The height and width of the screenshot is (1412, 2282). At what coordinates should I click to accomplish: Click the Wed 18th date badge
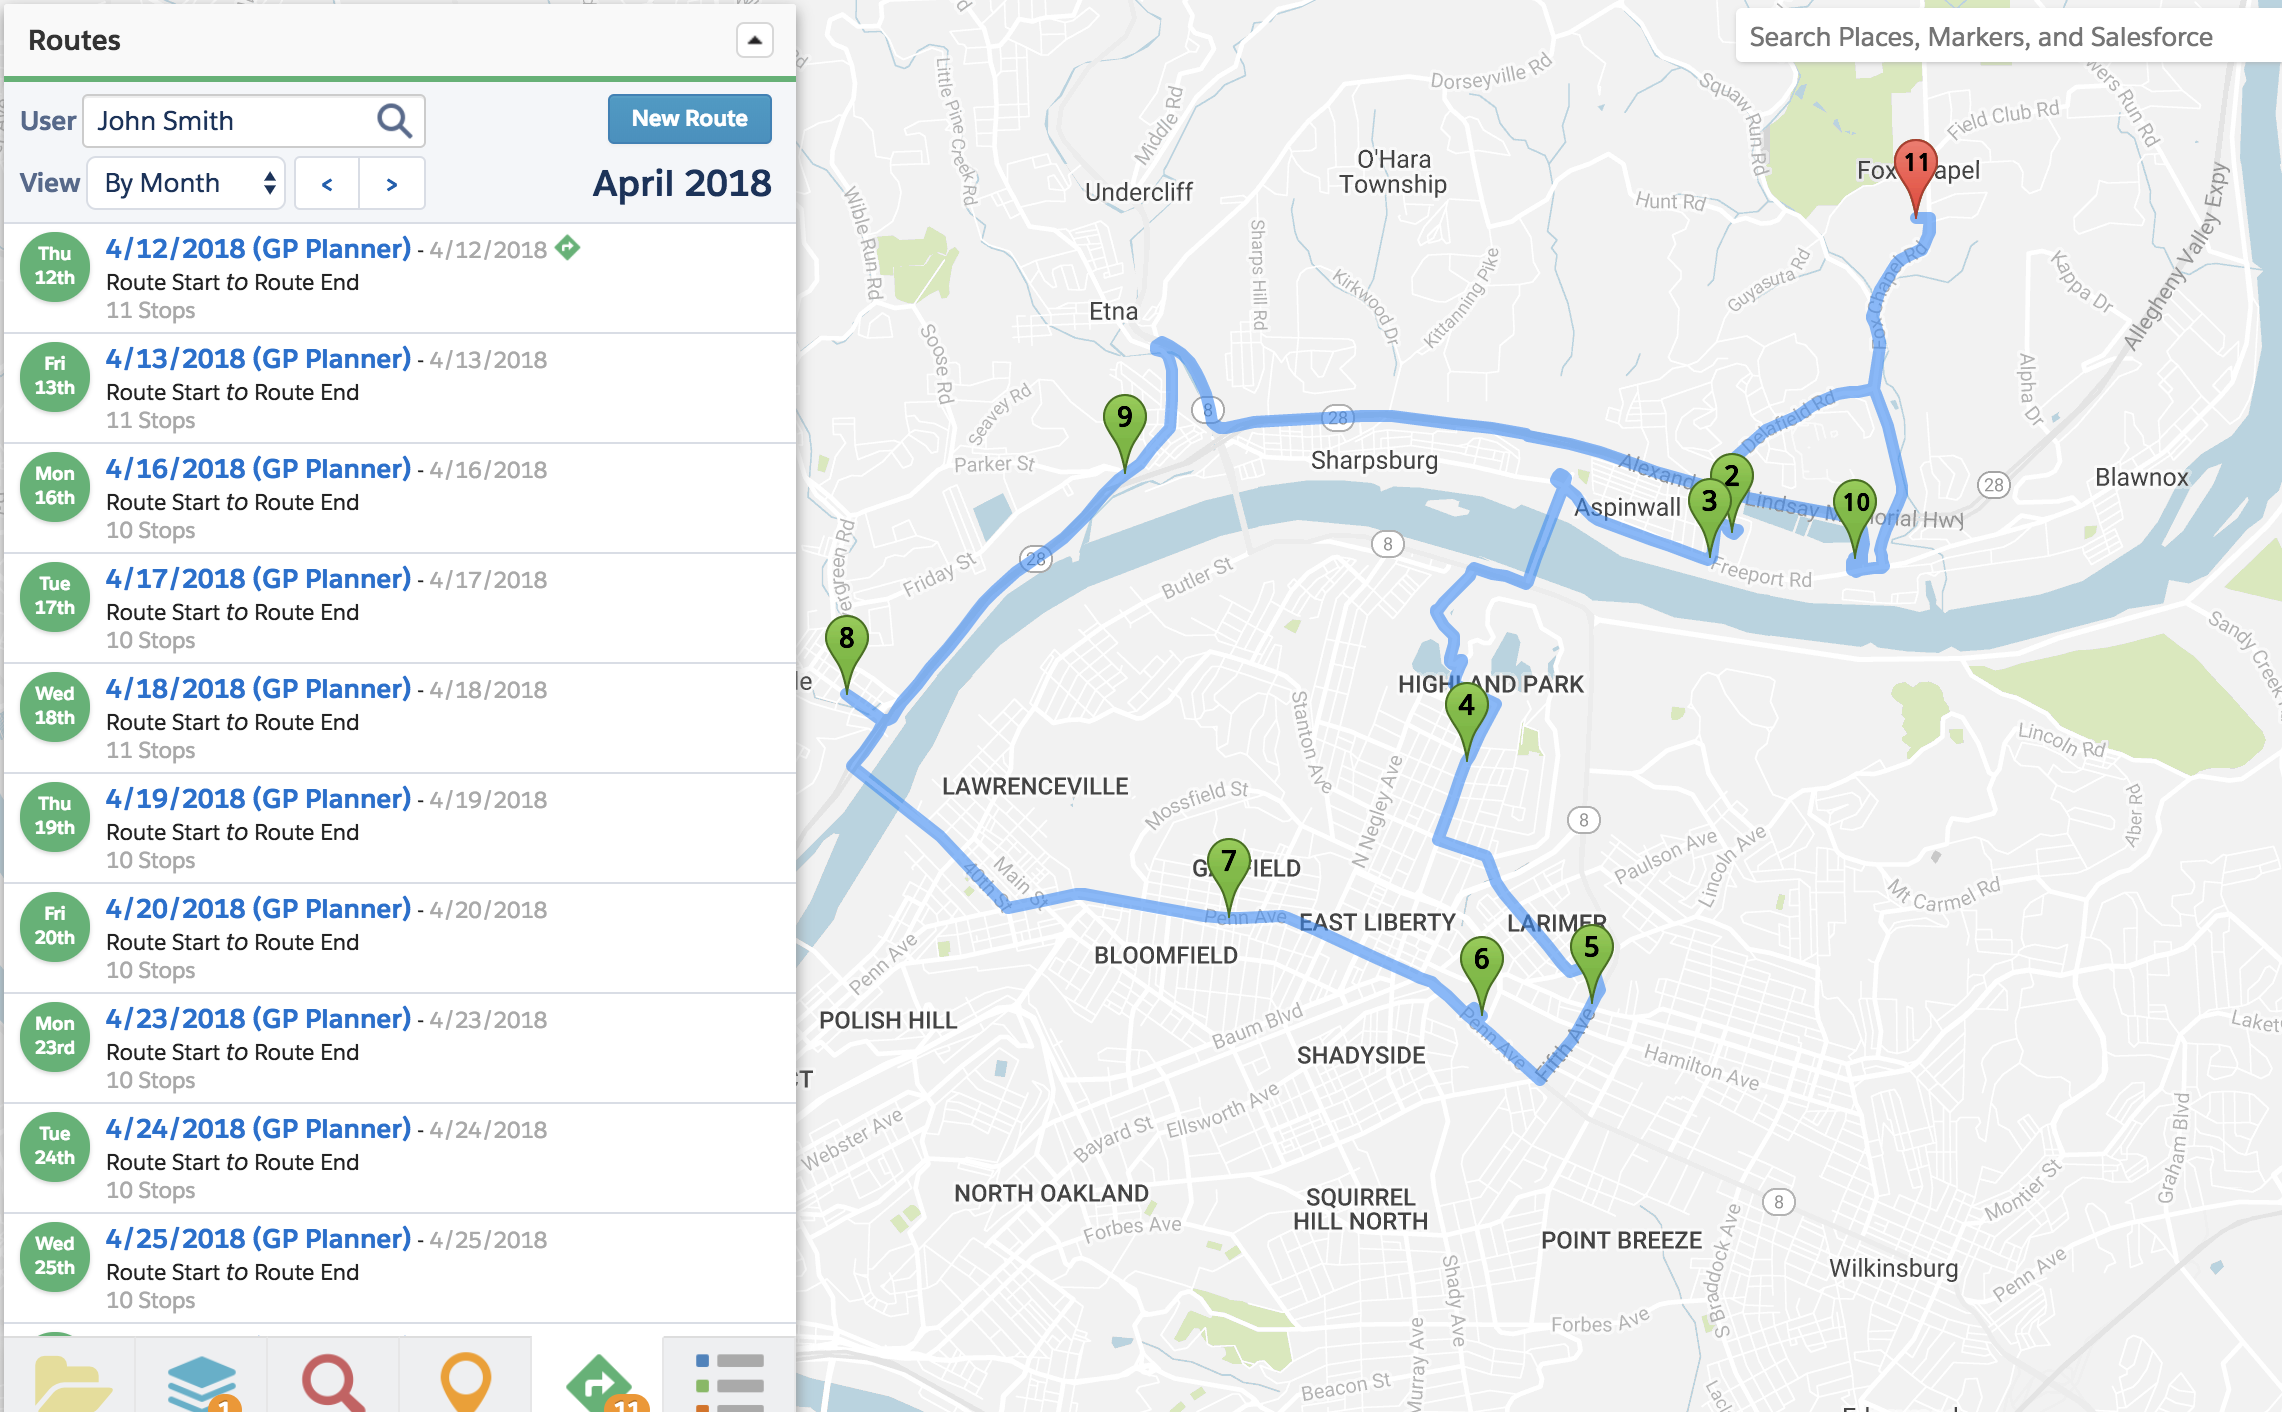[x=55, y=706]
